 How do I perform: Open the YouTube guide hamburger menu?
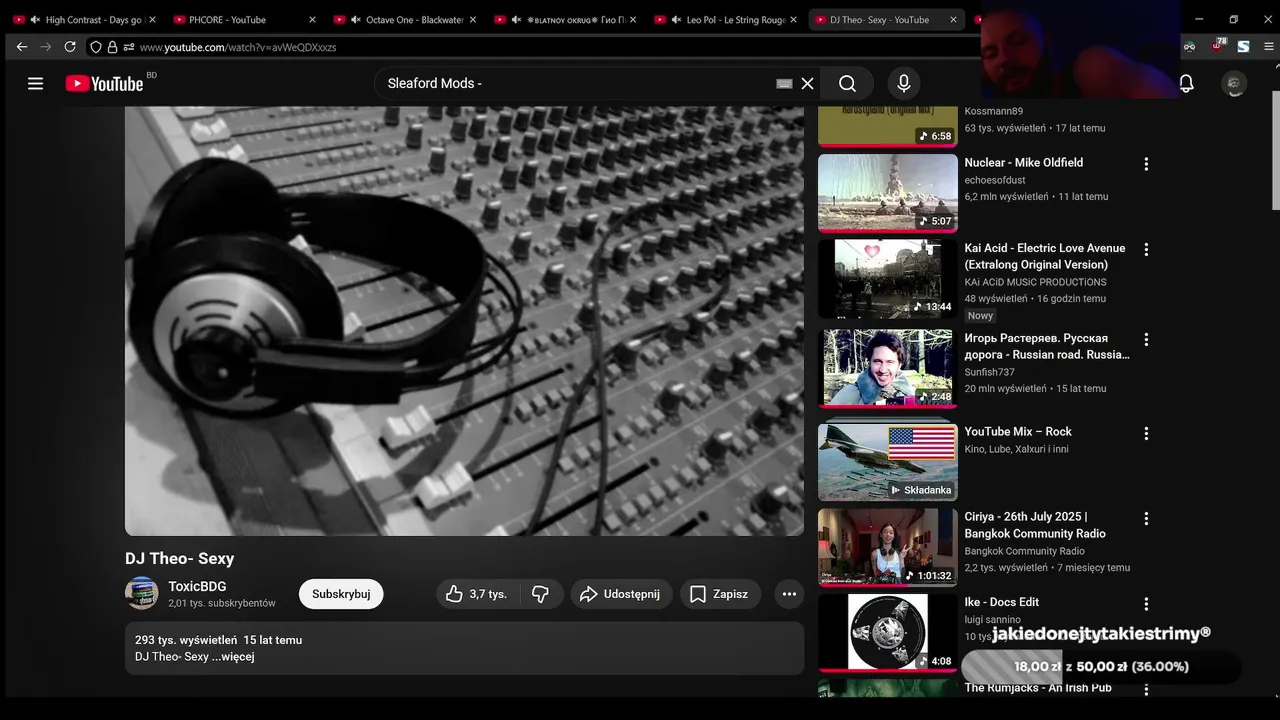[x=35, y=84]
